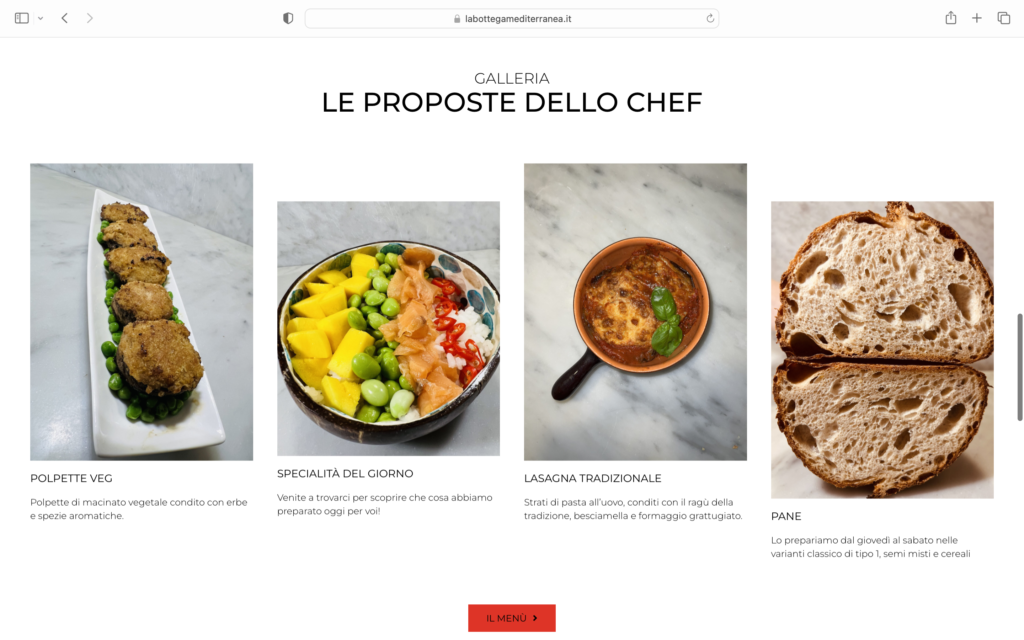Viewport: 1024px width, 640px height.
Task: Open a new tab with plus icon
Action: coord(976,18)
